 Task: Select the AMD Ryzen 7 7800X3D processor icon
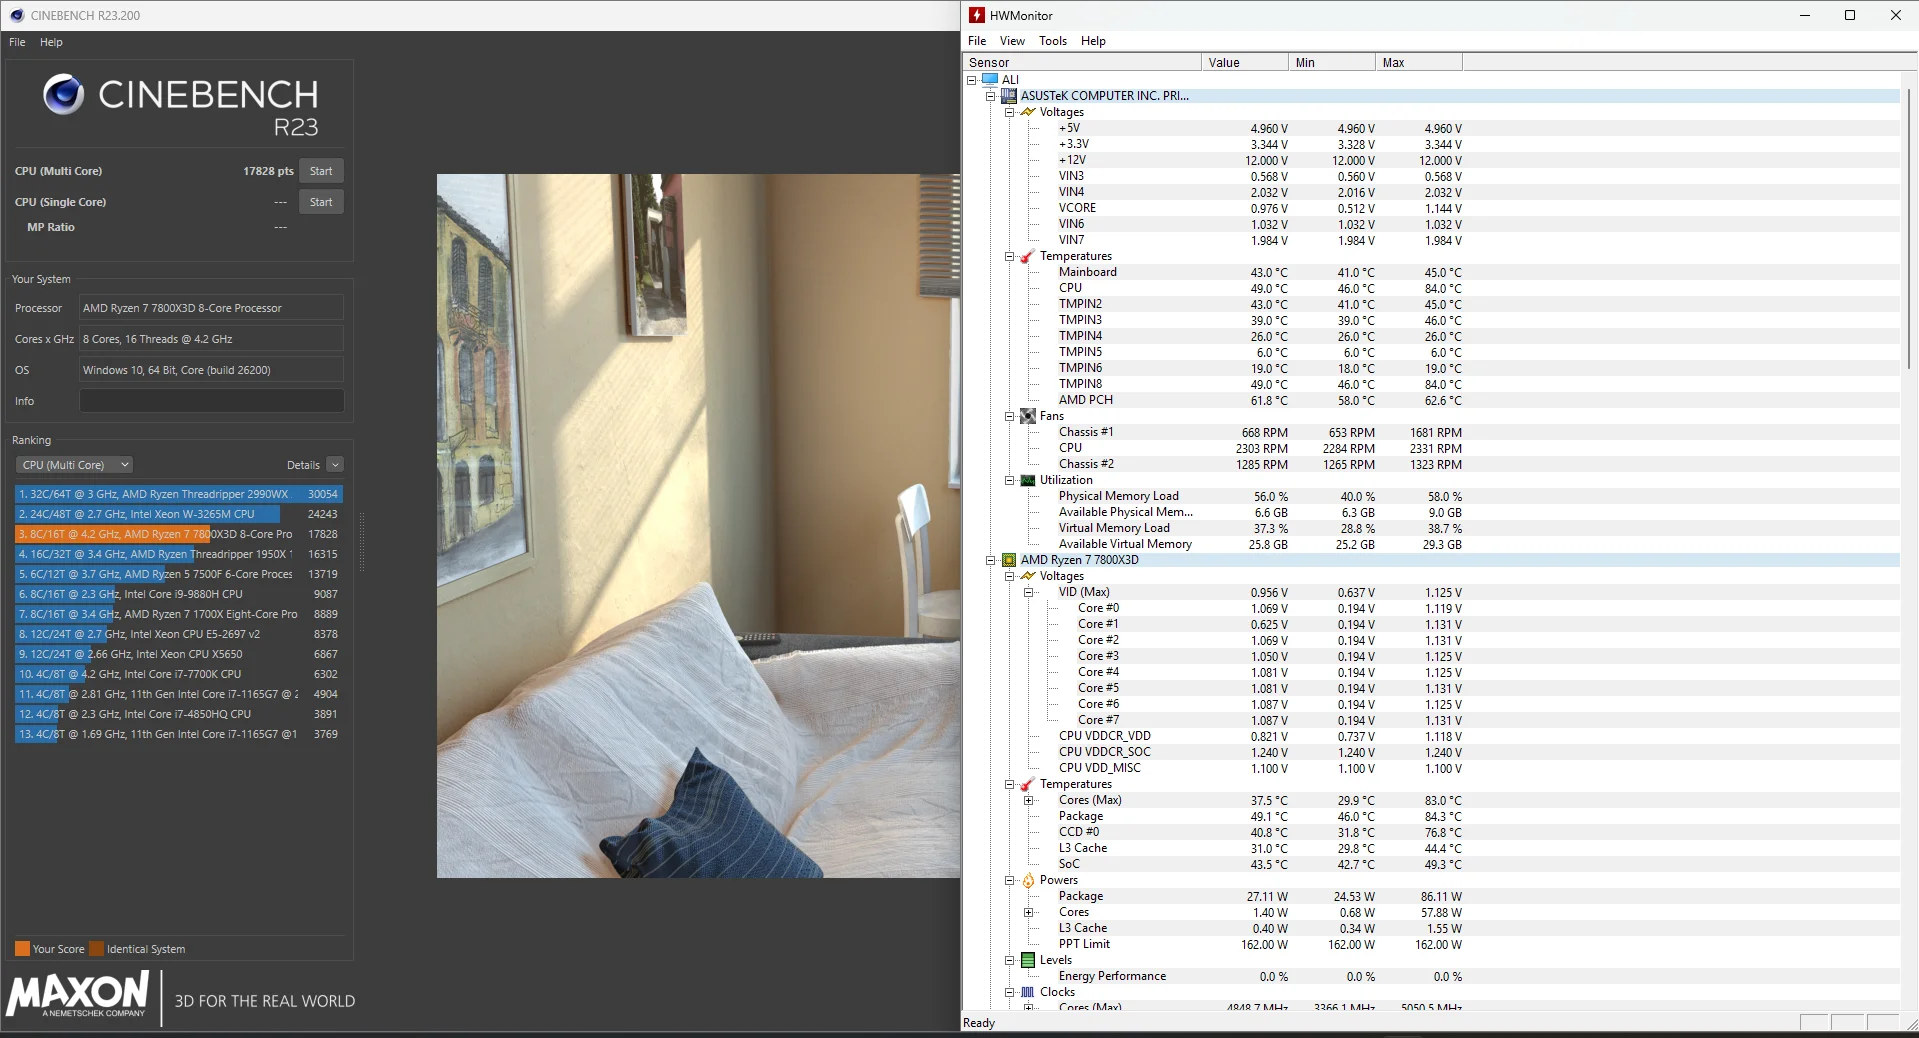[1009, 560]
